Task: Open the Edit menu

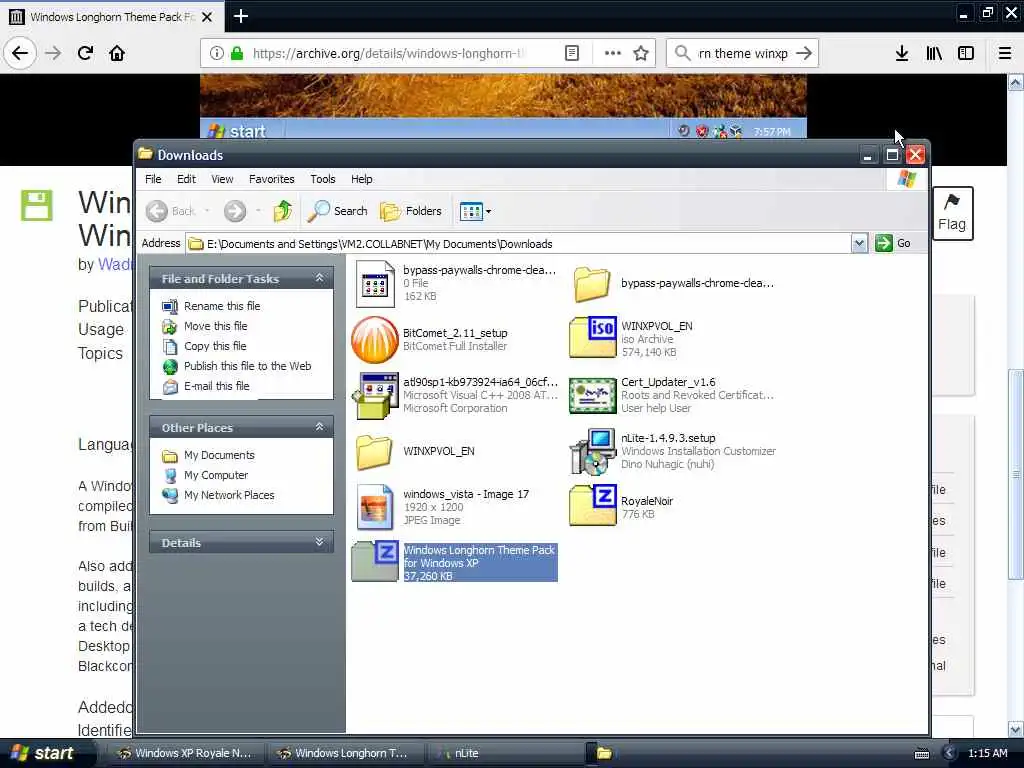Action: pyautogui.click(x=186, y=179)
